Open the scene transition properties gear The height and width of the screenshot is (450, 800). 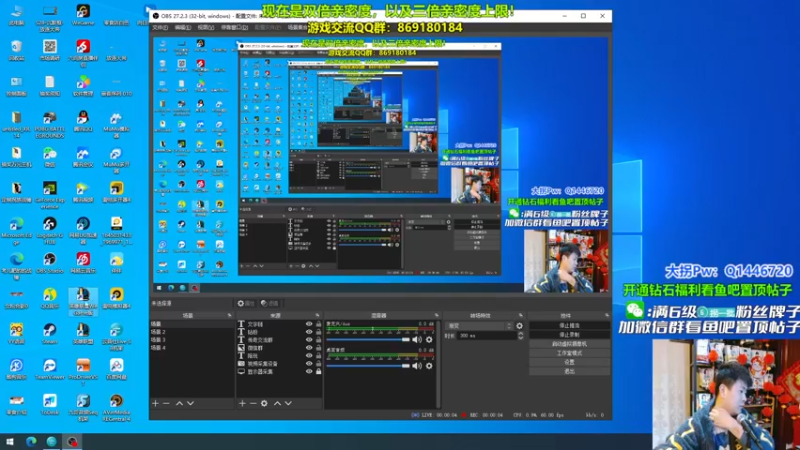click(x=519, y=326)
